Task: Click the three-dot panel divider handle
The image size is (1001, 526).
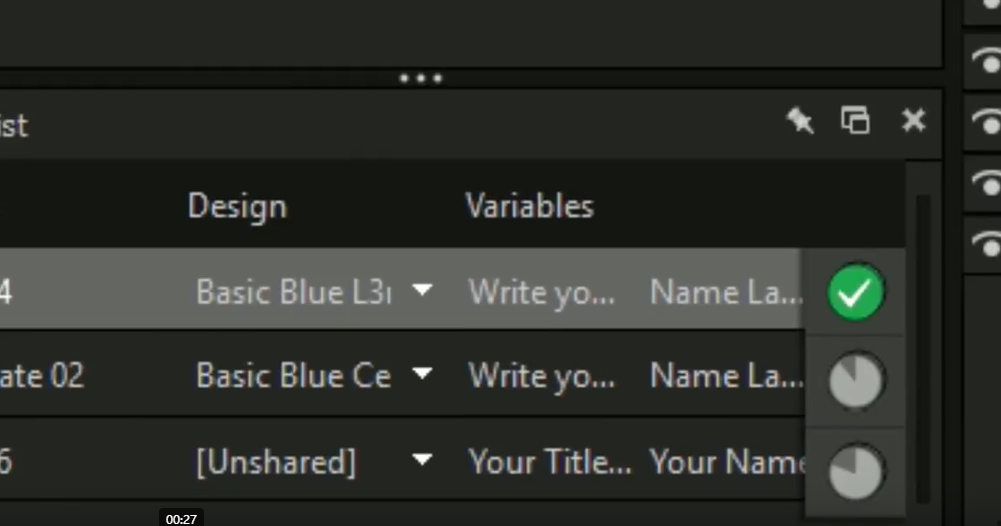Action: tap(420, 78)
